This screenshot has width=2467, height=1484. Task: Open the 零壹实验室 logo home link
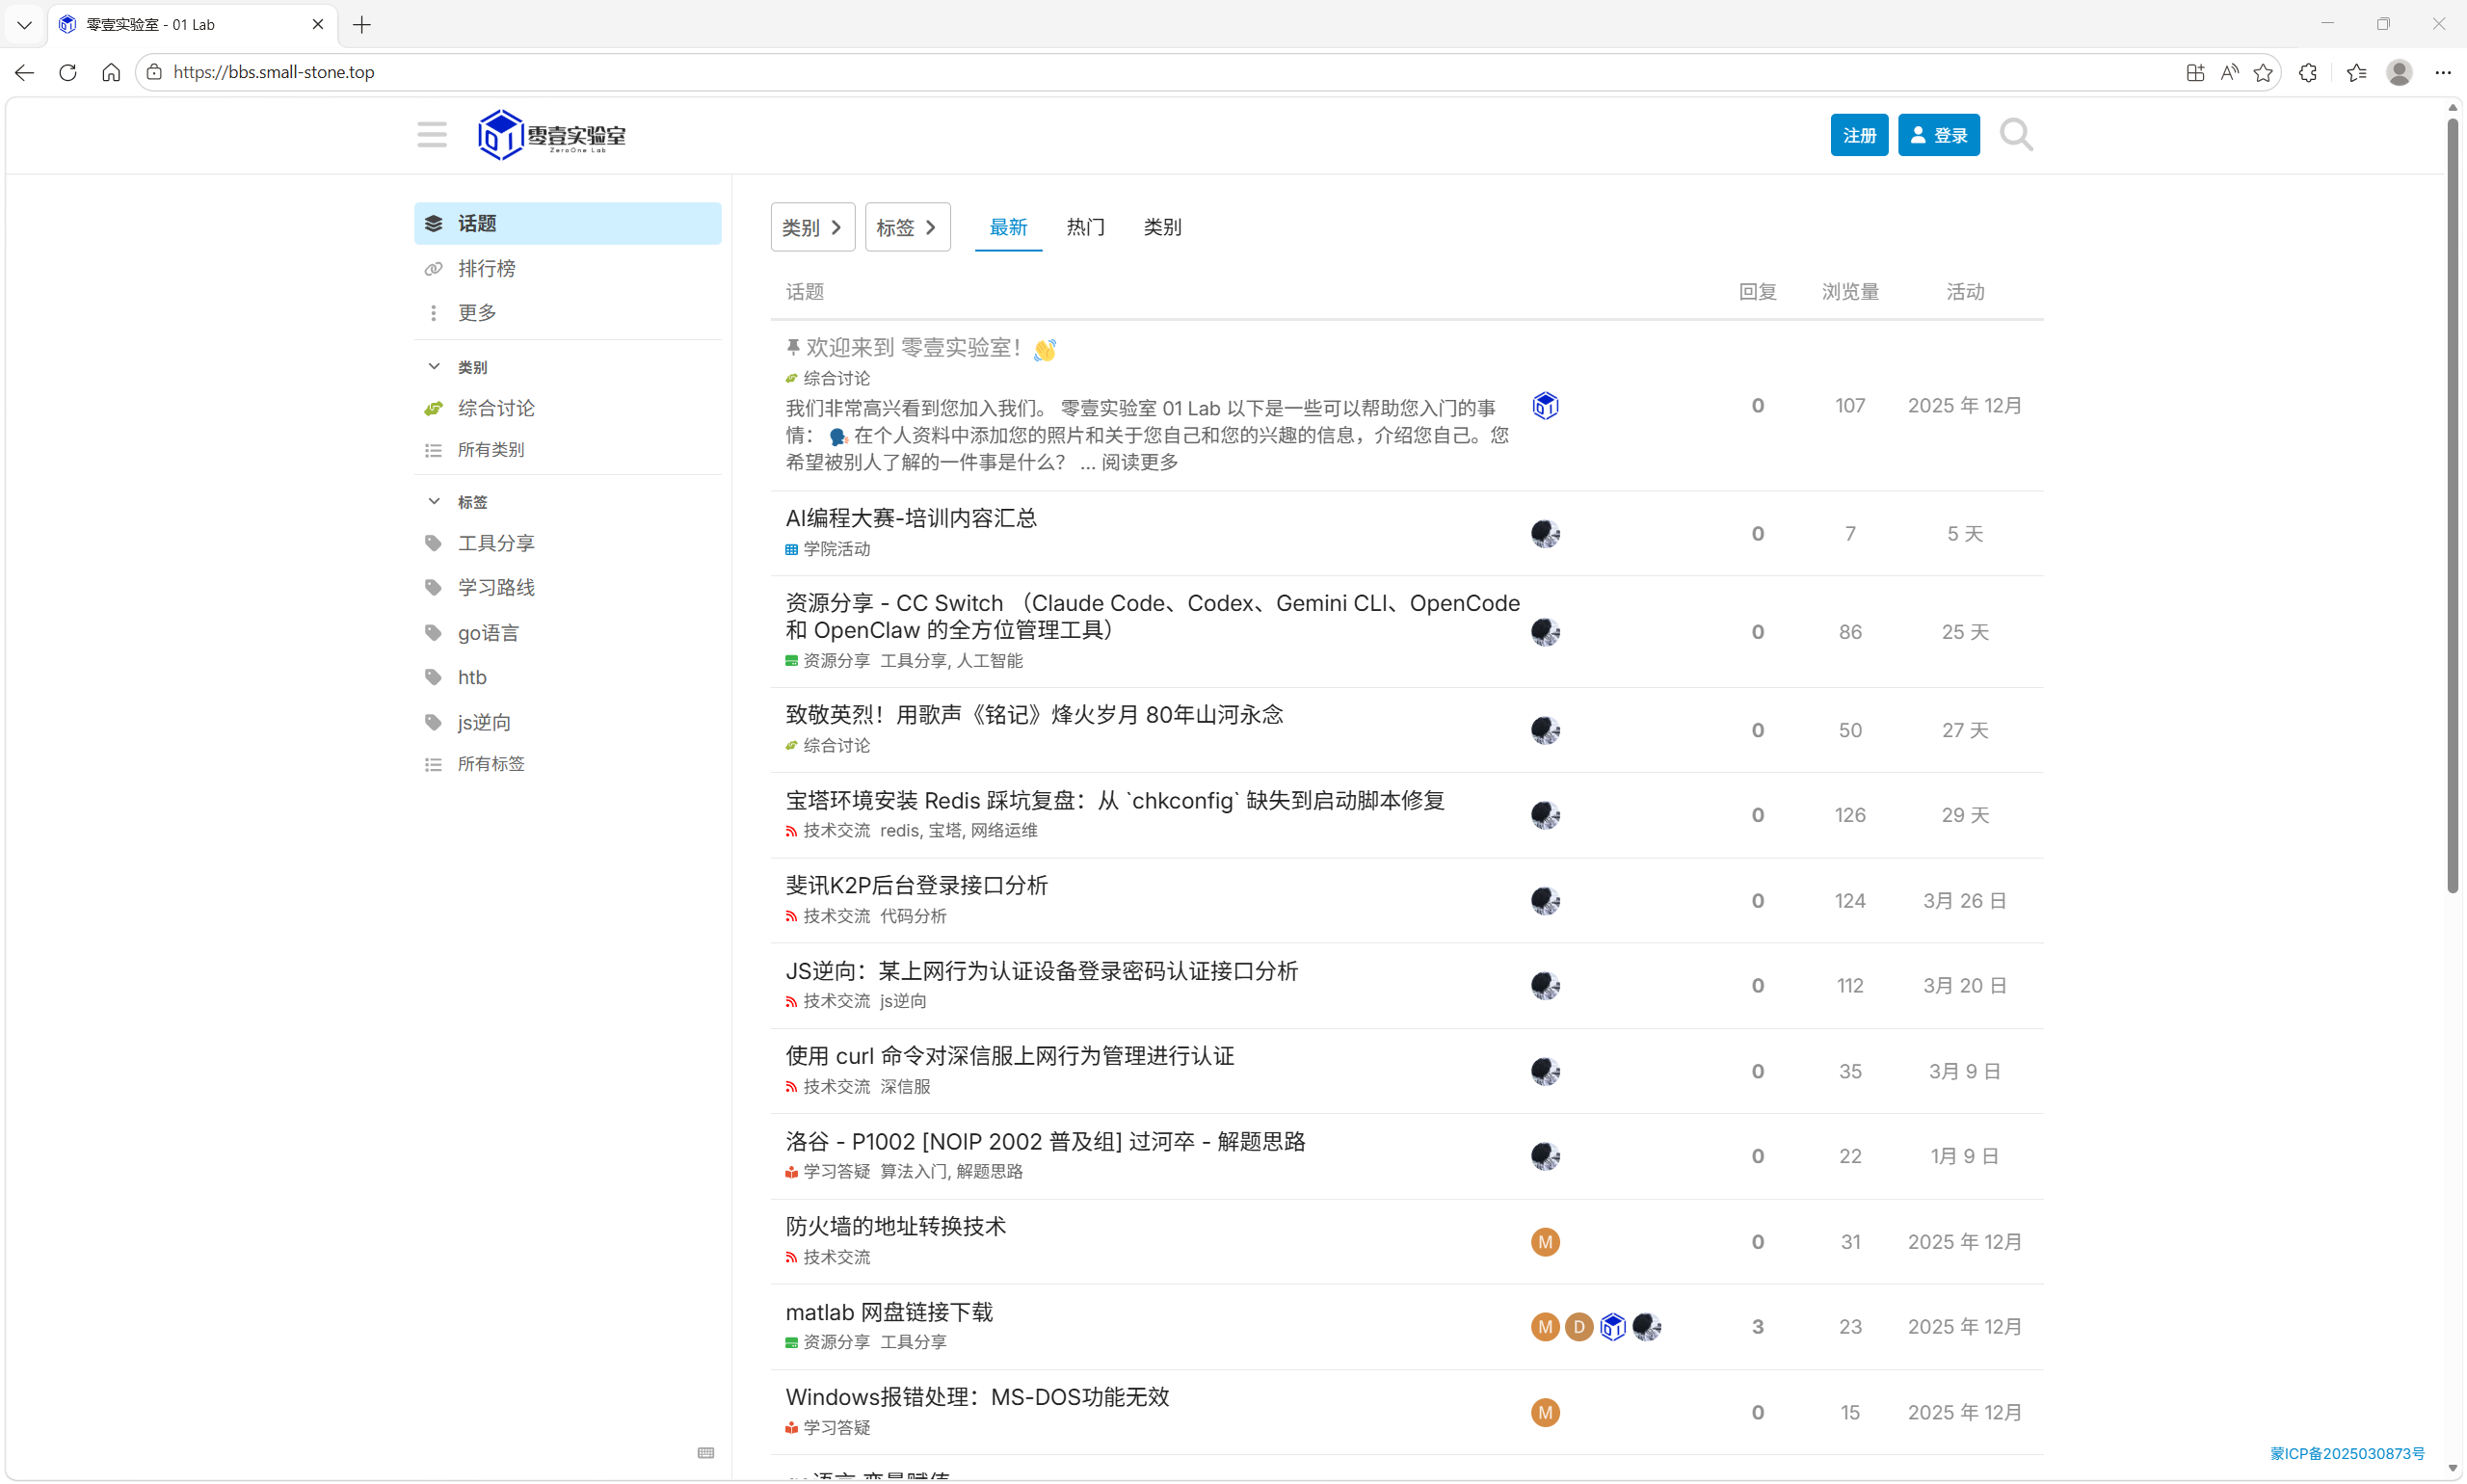pos(552,134)
